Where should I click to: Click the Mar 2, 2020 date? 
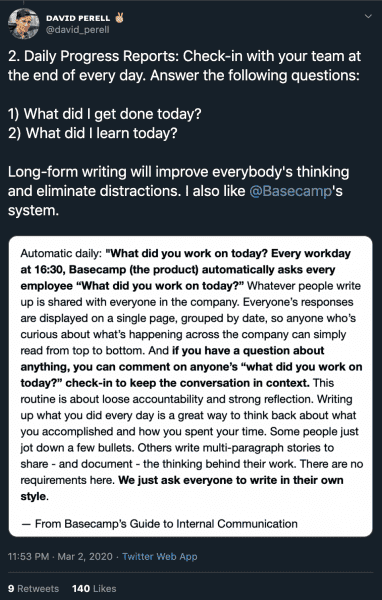(x=85, y=556)
